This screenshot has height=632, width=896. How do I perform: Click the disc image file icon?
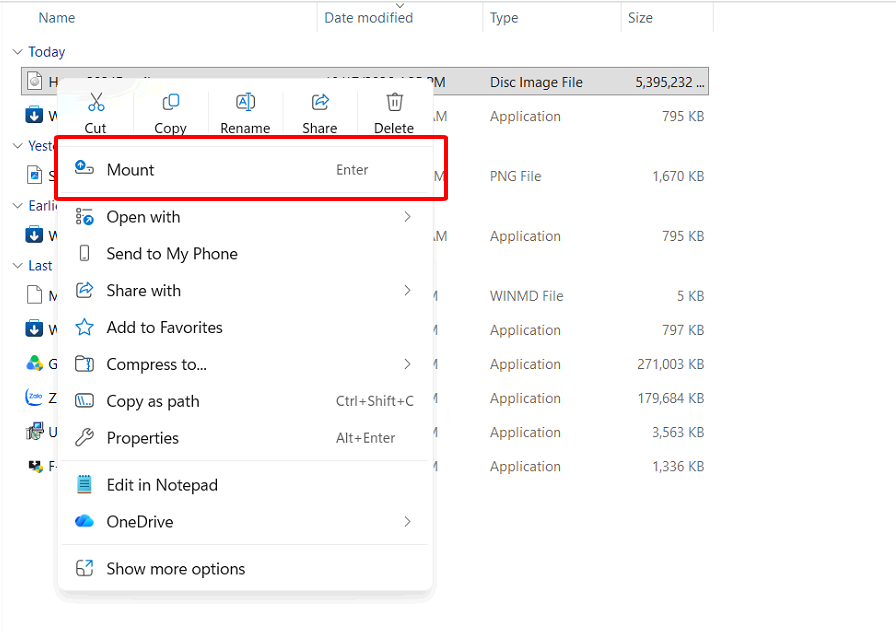[x=35, y=82]
